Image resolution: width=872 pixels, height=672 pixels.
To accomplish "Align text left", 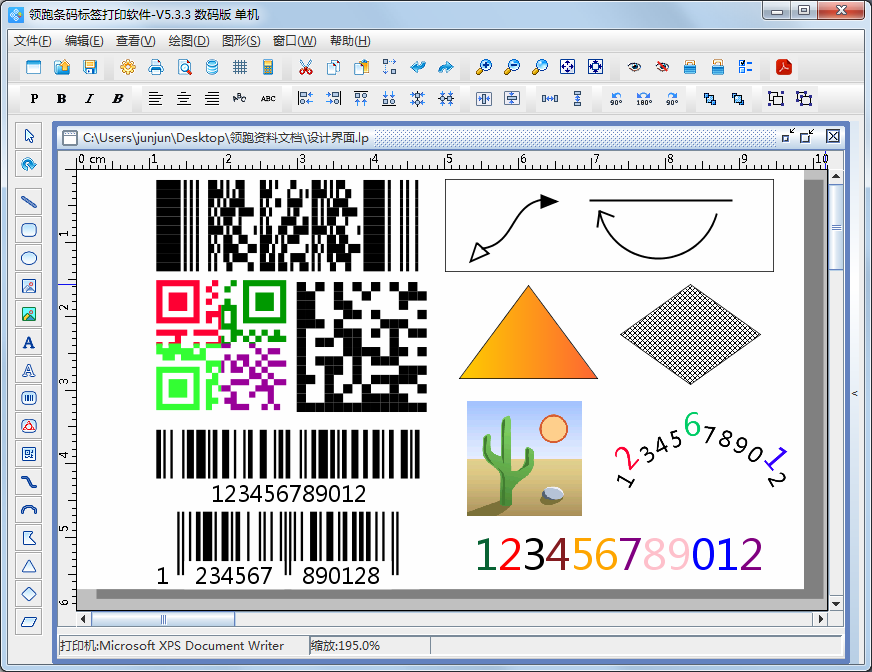I will point(156,98).
